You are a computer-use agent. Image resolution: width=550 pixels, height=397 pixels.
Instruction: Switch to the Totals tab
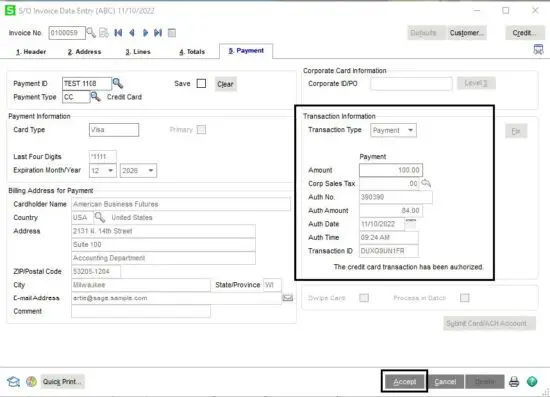click(x=192, y=52)
